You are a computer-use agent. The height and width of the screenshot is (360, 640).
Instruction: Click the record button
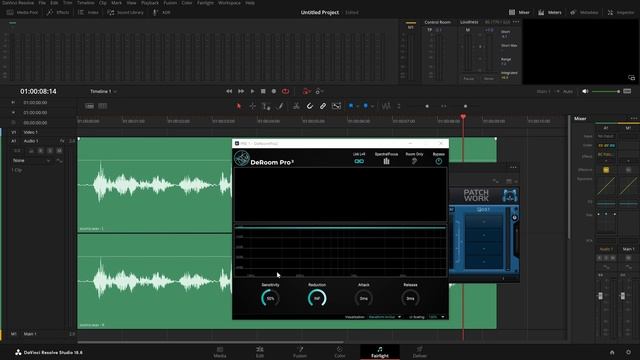274,91
